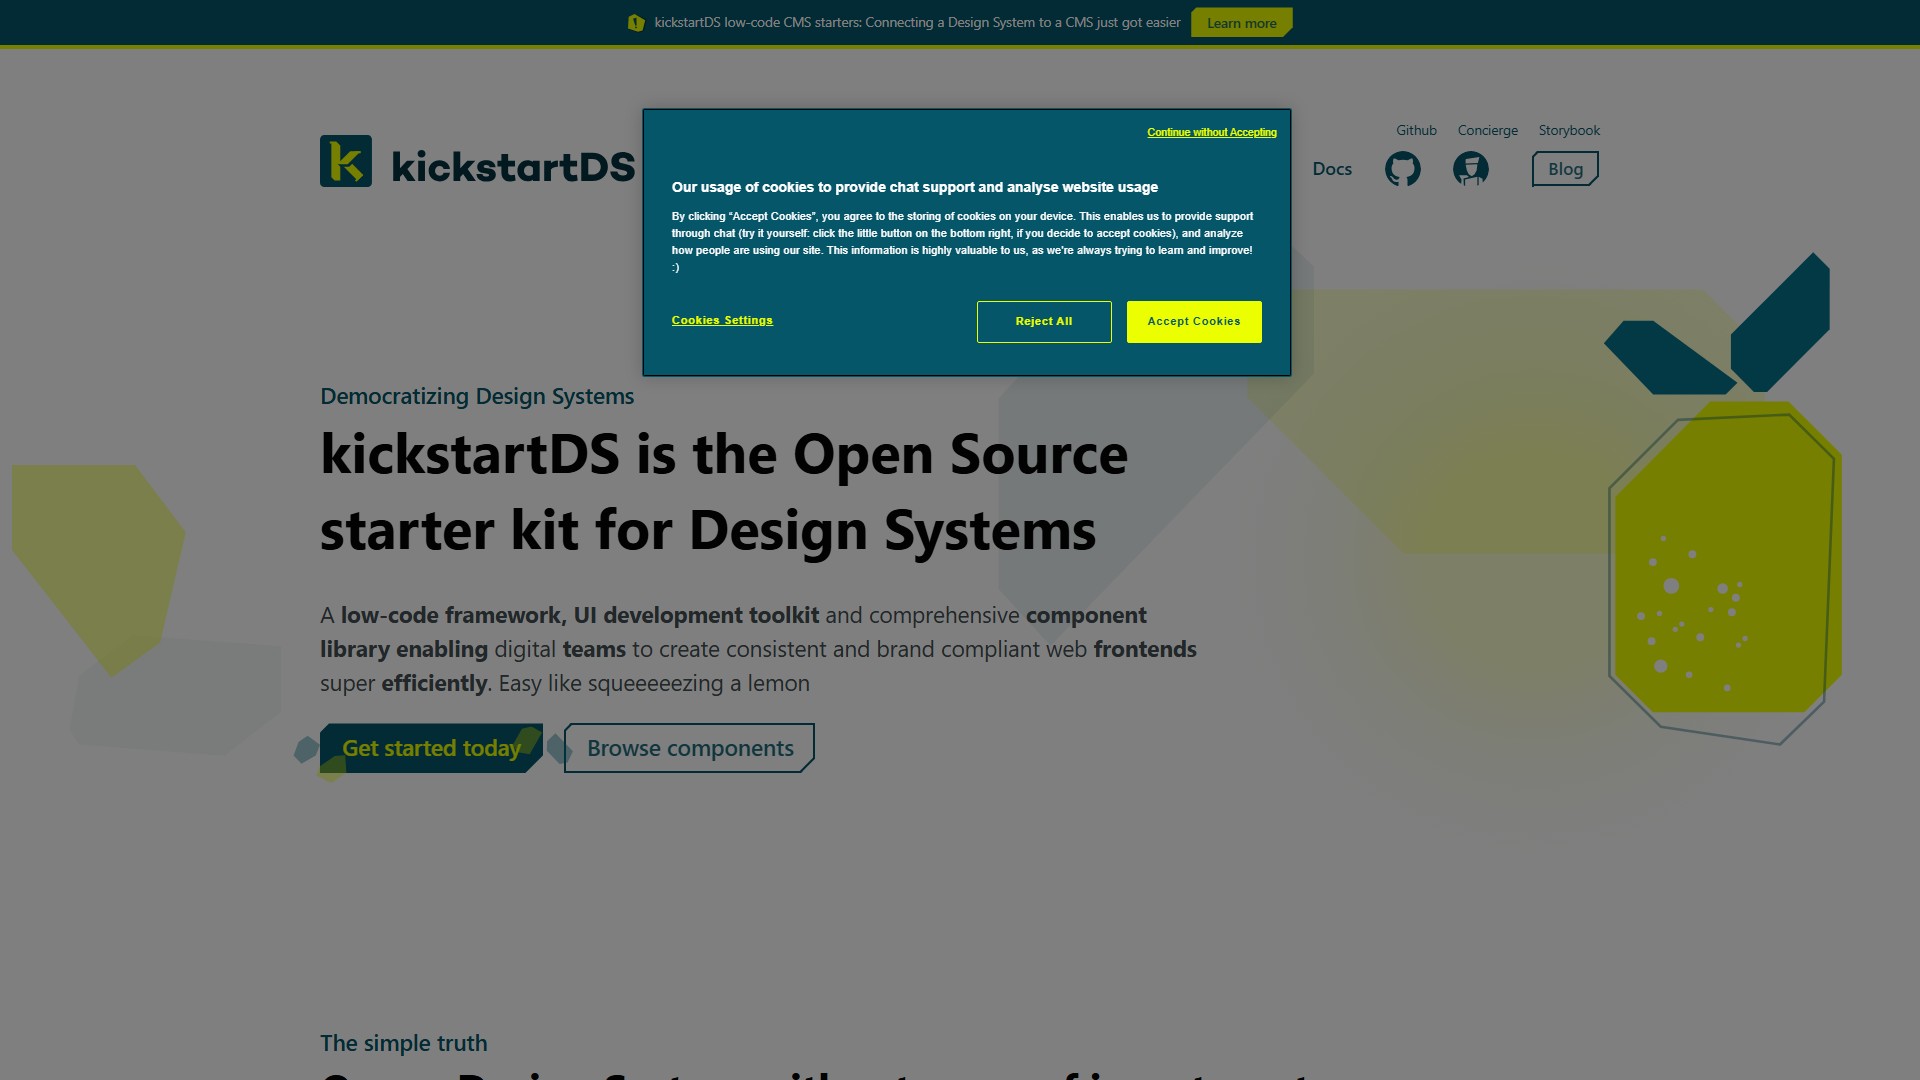Click the GitHub octocat icon in the header
The image size is (1920, 1080).
point(1402,169)
